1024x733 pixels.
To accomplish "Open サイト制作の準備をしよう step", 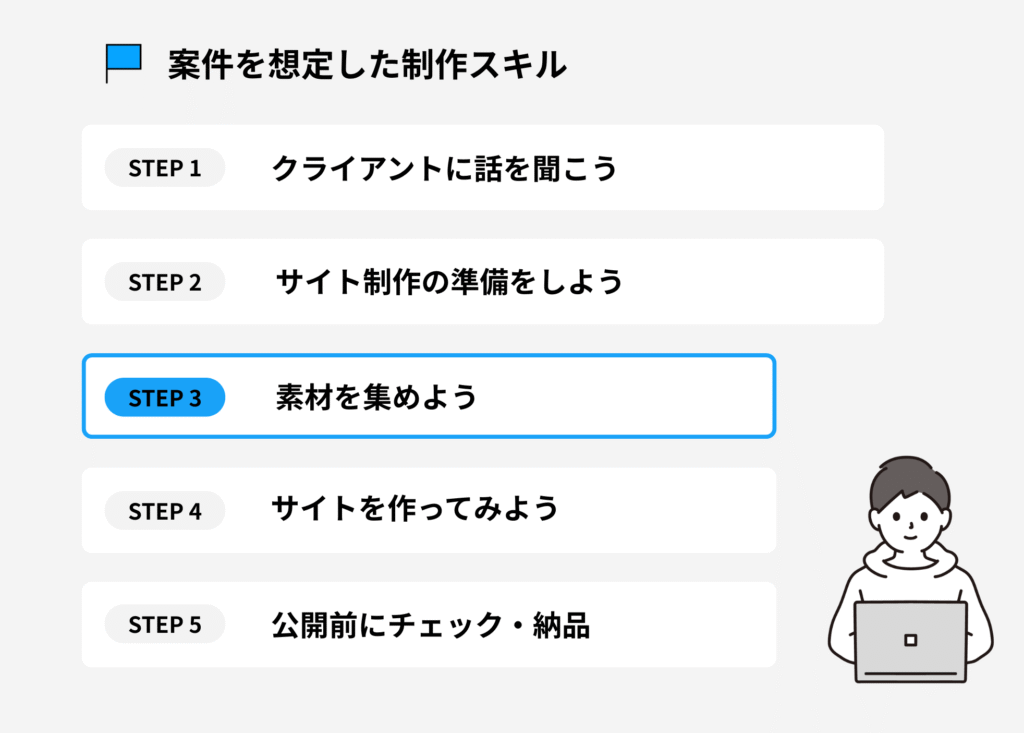I will tap(449, 282).
